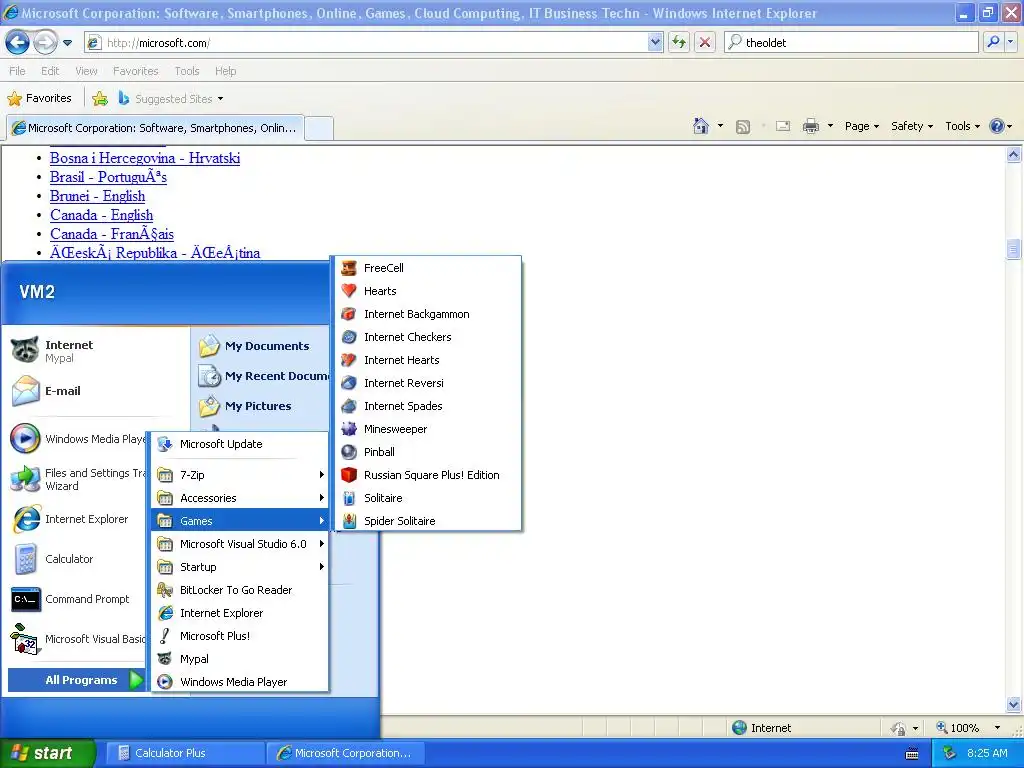Viewport: 1024px width, 768px height.
Task: Open Internet Checkers
Action: click(x=428, y=337)
